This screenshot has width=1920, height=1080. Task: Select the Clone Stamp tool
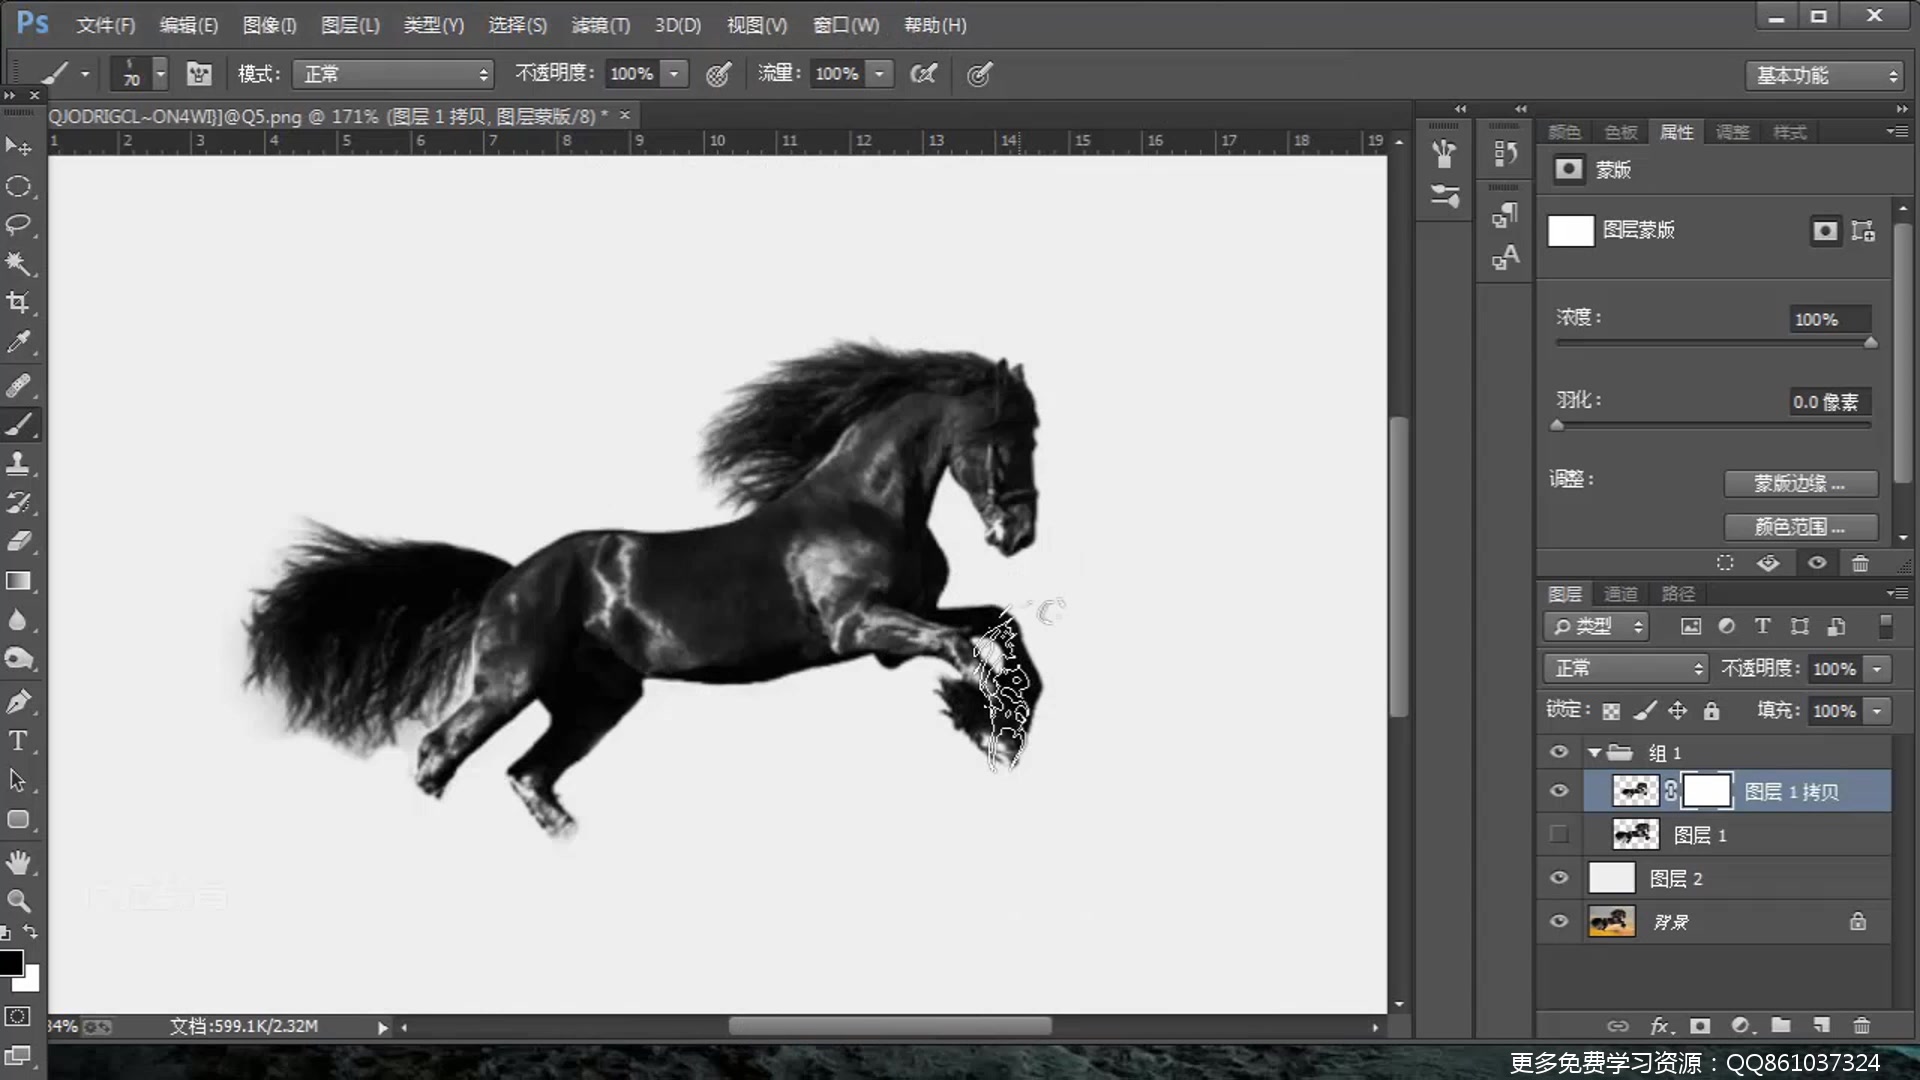(x=18, y=463)
